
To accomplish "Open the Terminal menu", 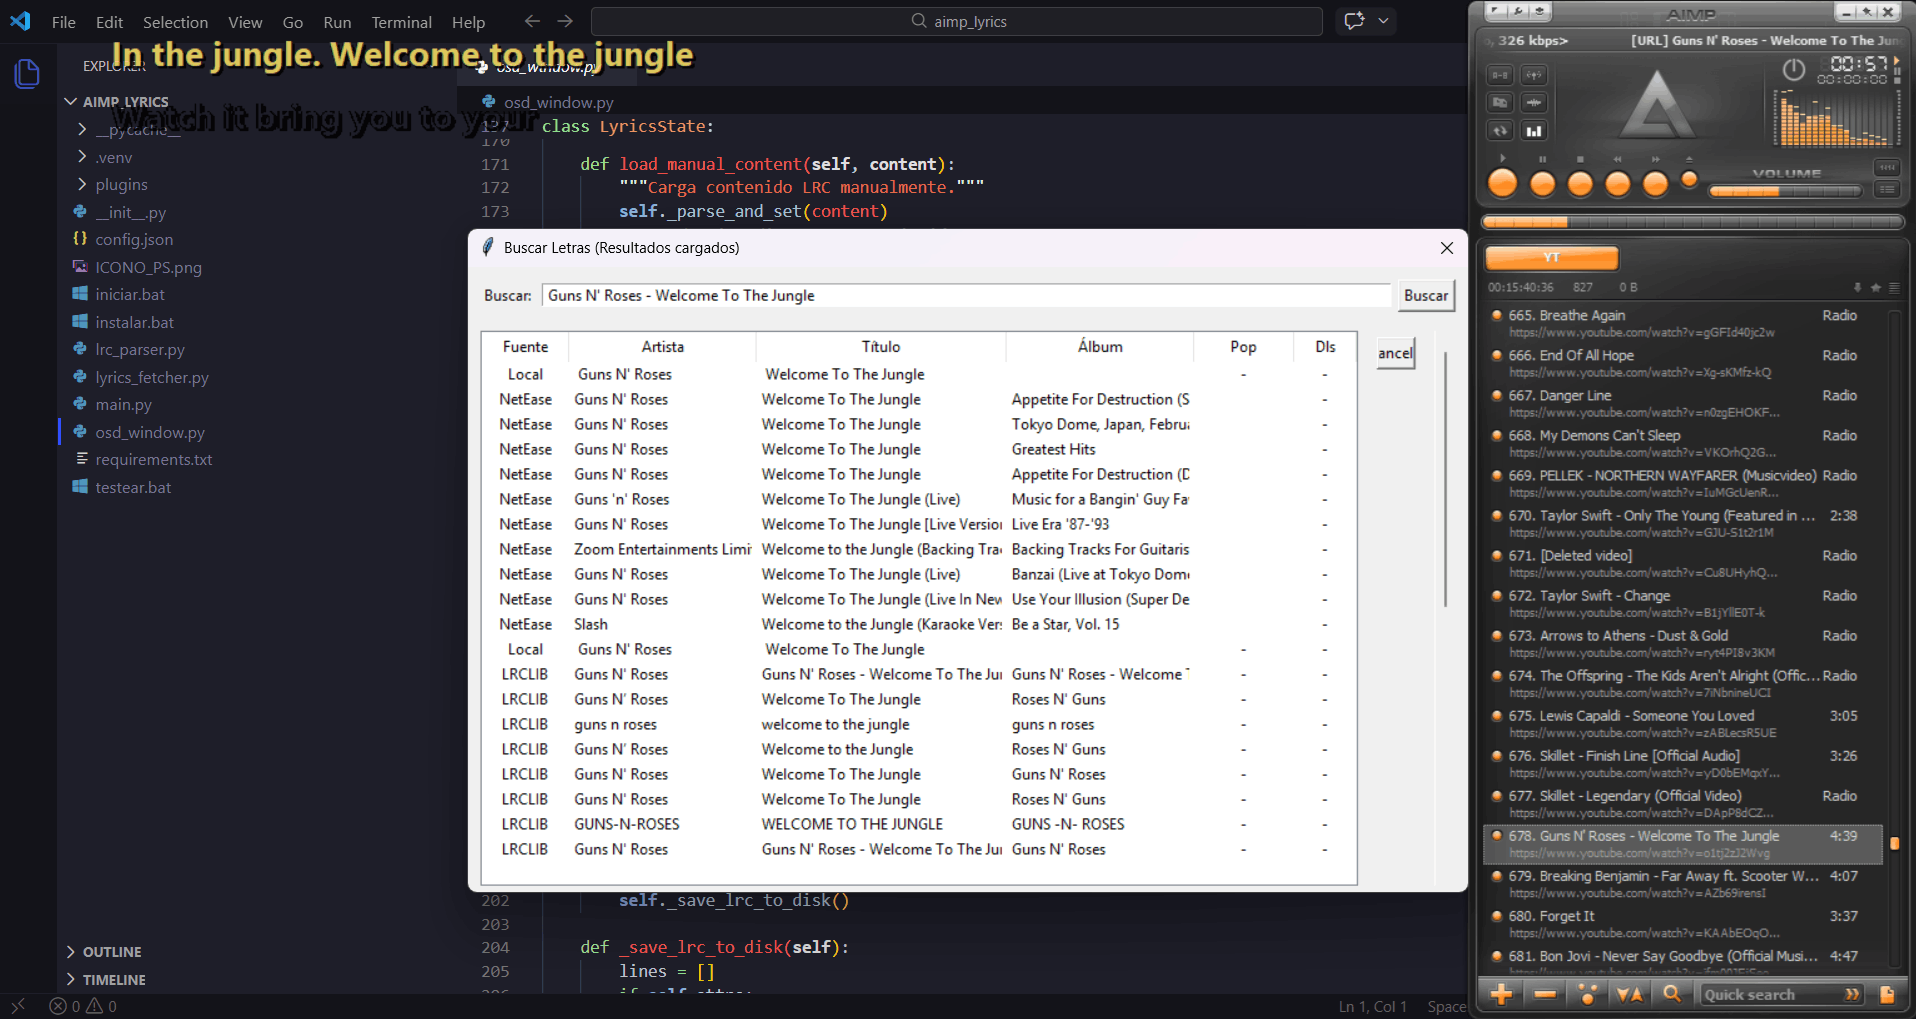I will (x=401, y=22).
